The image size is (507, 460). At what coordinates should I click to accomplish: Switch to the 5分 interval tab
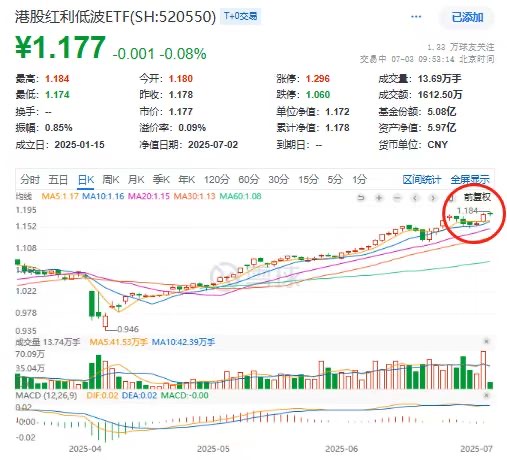[x=335, y=180]
